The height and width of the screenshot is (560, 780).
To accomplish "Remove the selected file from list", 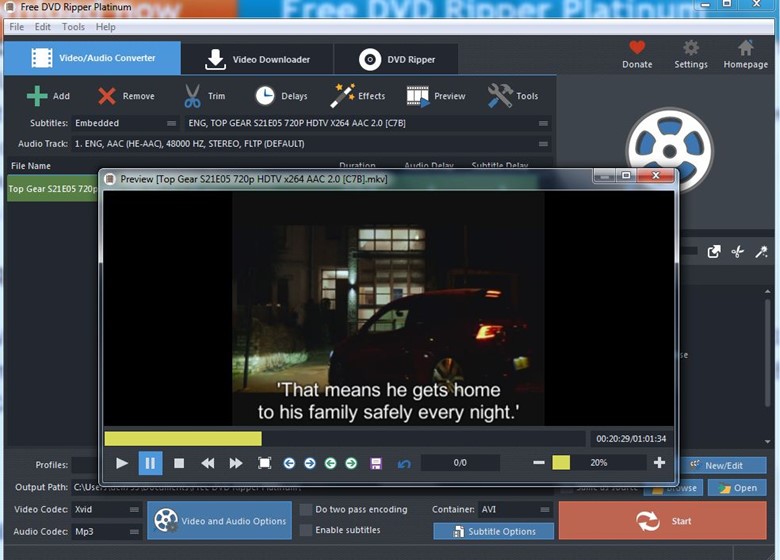I will click(x=126, y=96).
